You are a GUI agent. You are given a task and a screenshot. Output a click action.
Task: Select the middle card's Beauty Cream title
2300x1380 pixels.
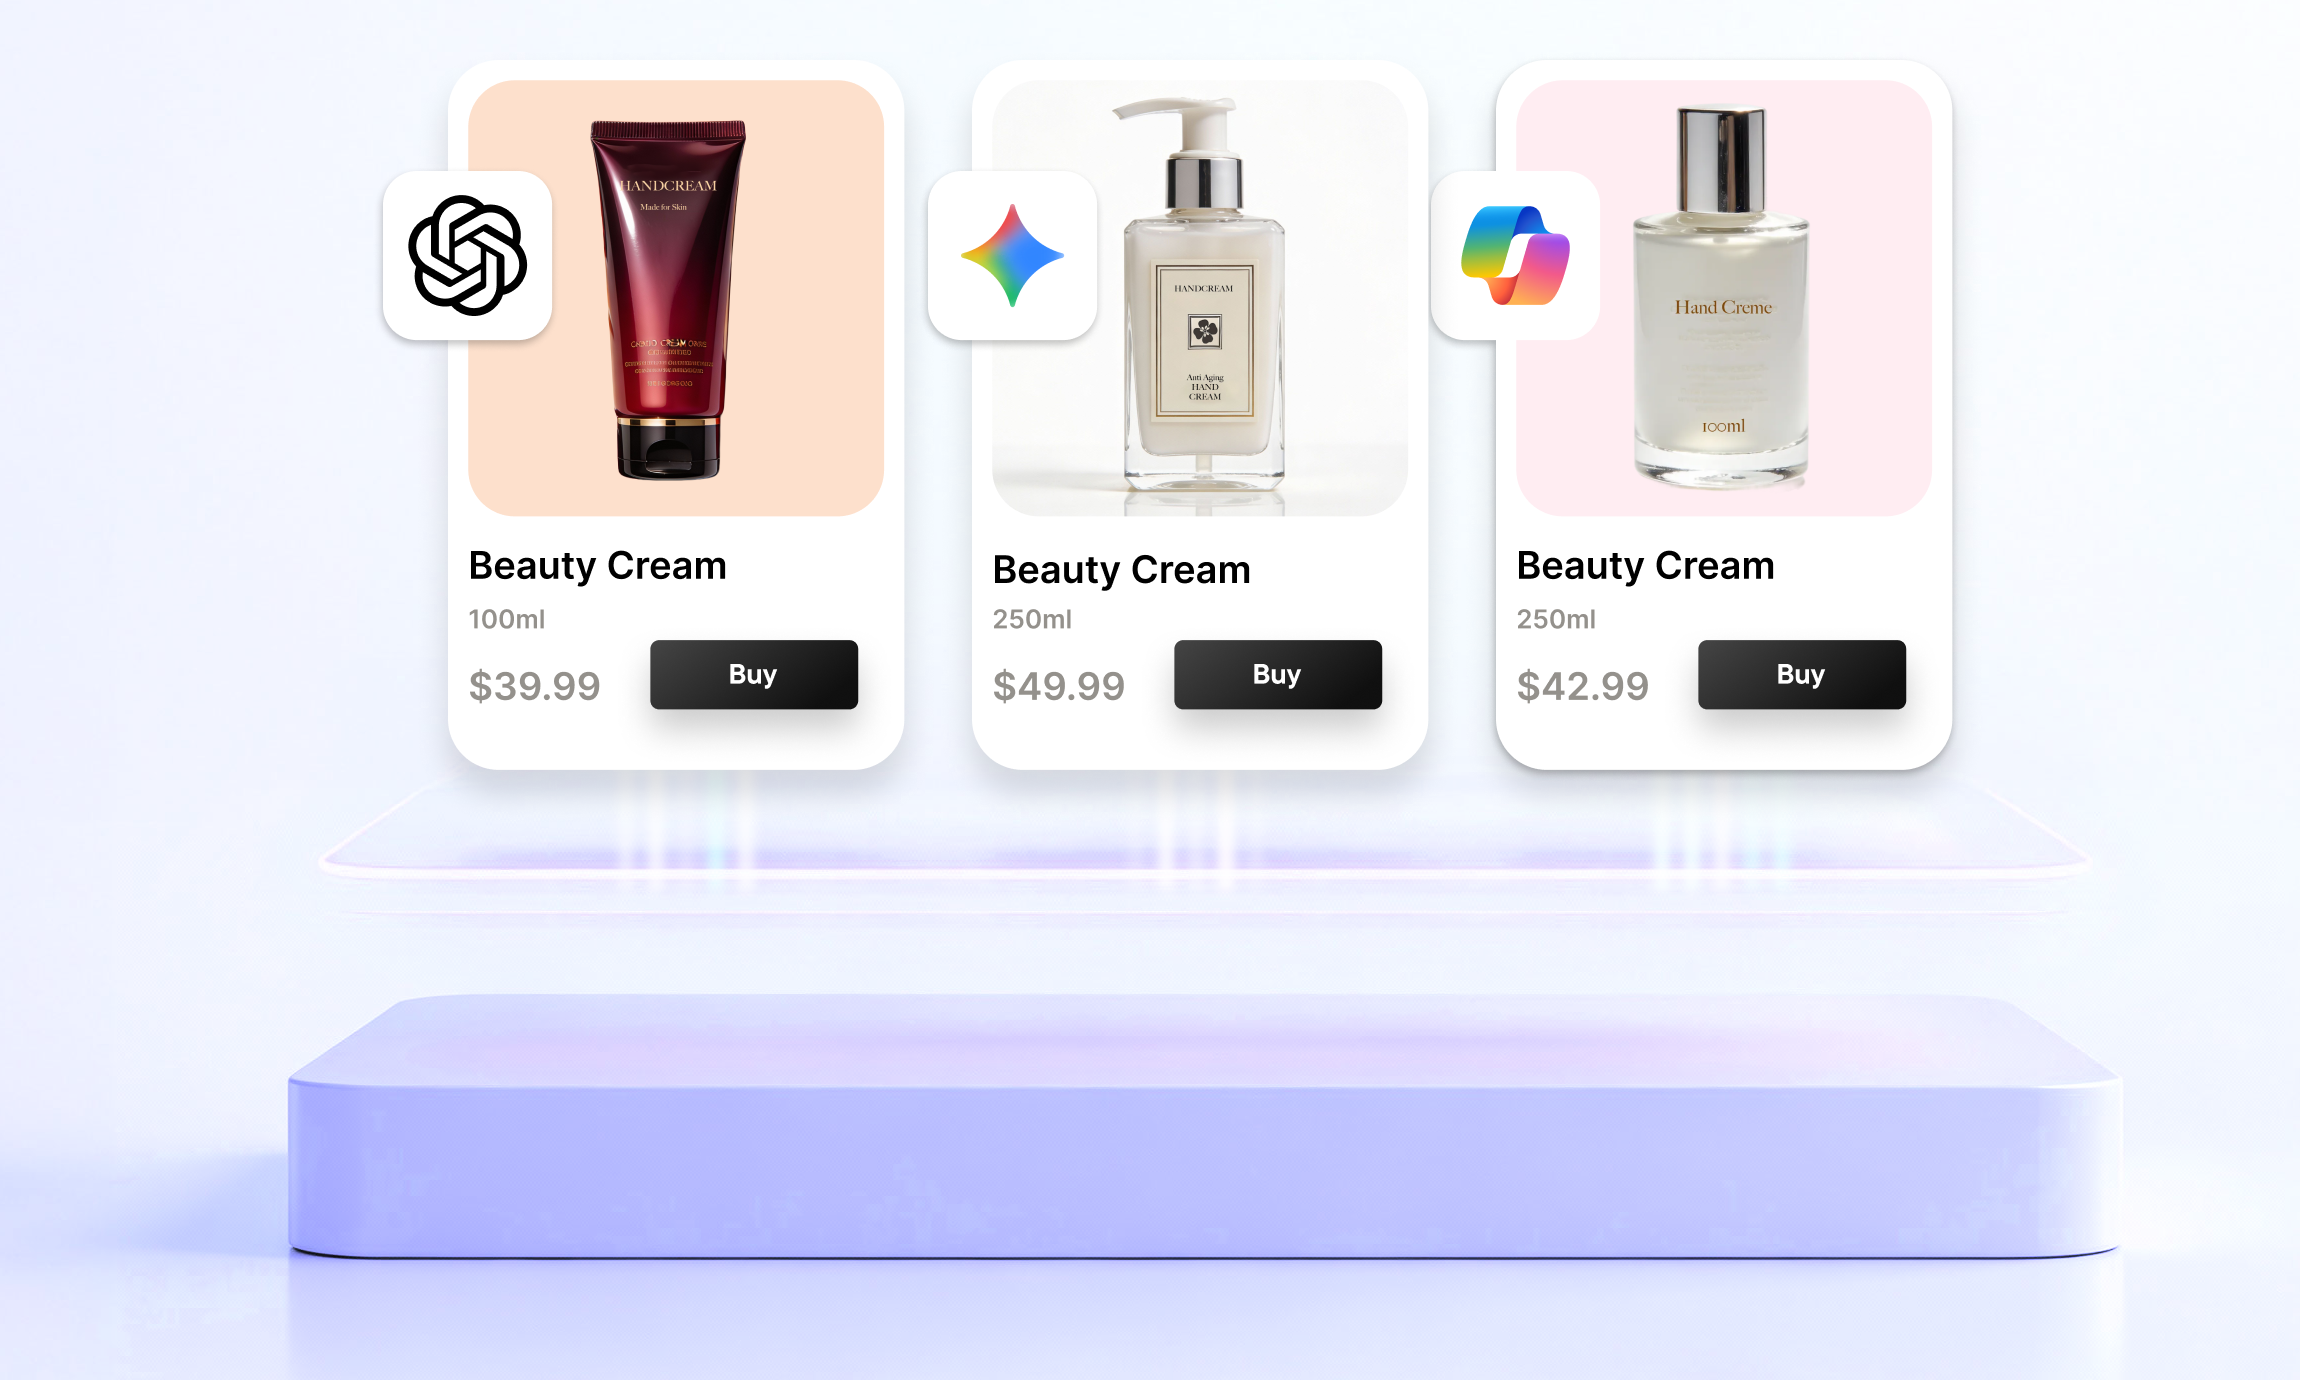(1121, 570)
